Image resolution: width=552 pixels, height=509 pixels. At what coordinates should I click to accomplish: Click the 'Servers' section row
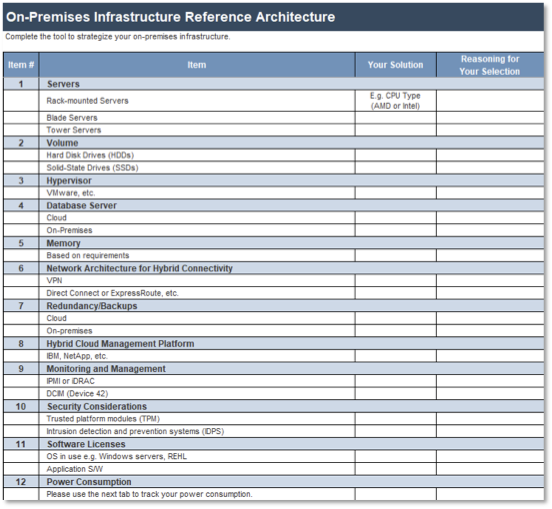click(274, 84)
